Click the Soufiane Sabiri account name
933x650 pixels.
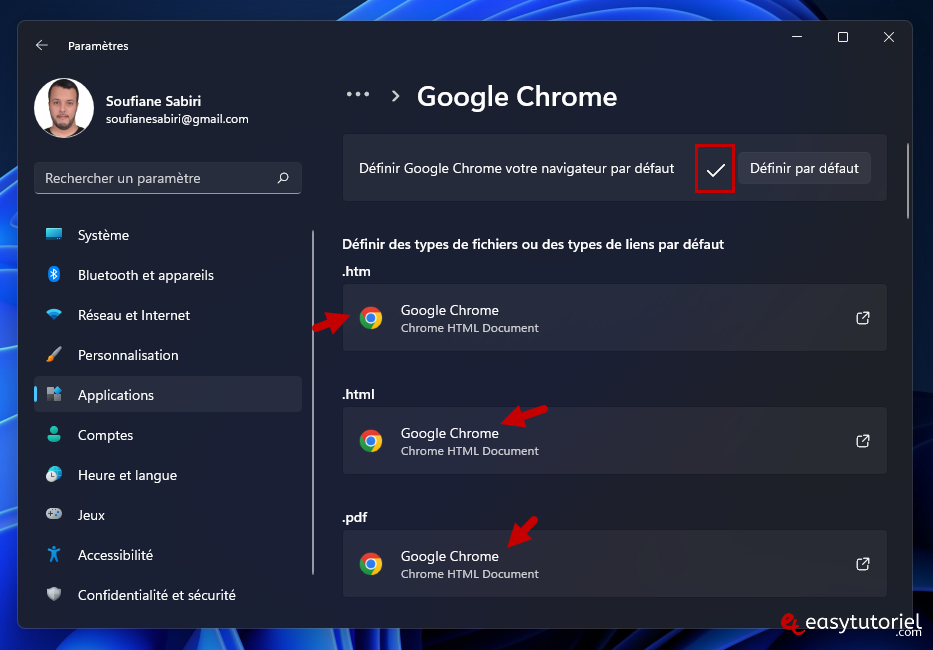click(154, 101)
